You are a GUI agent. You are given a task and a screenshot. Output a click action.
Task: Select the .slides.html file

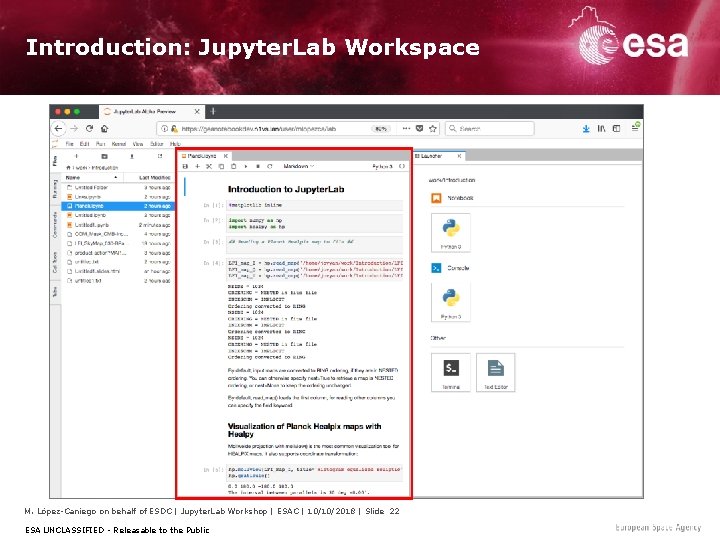click(118, 271)
